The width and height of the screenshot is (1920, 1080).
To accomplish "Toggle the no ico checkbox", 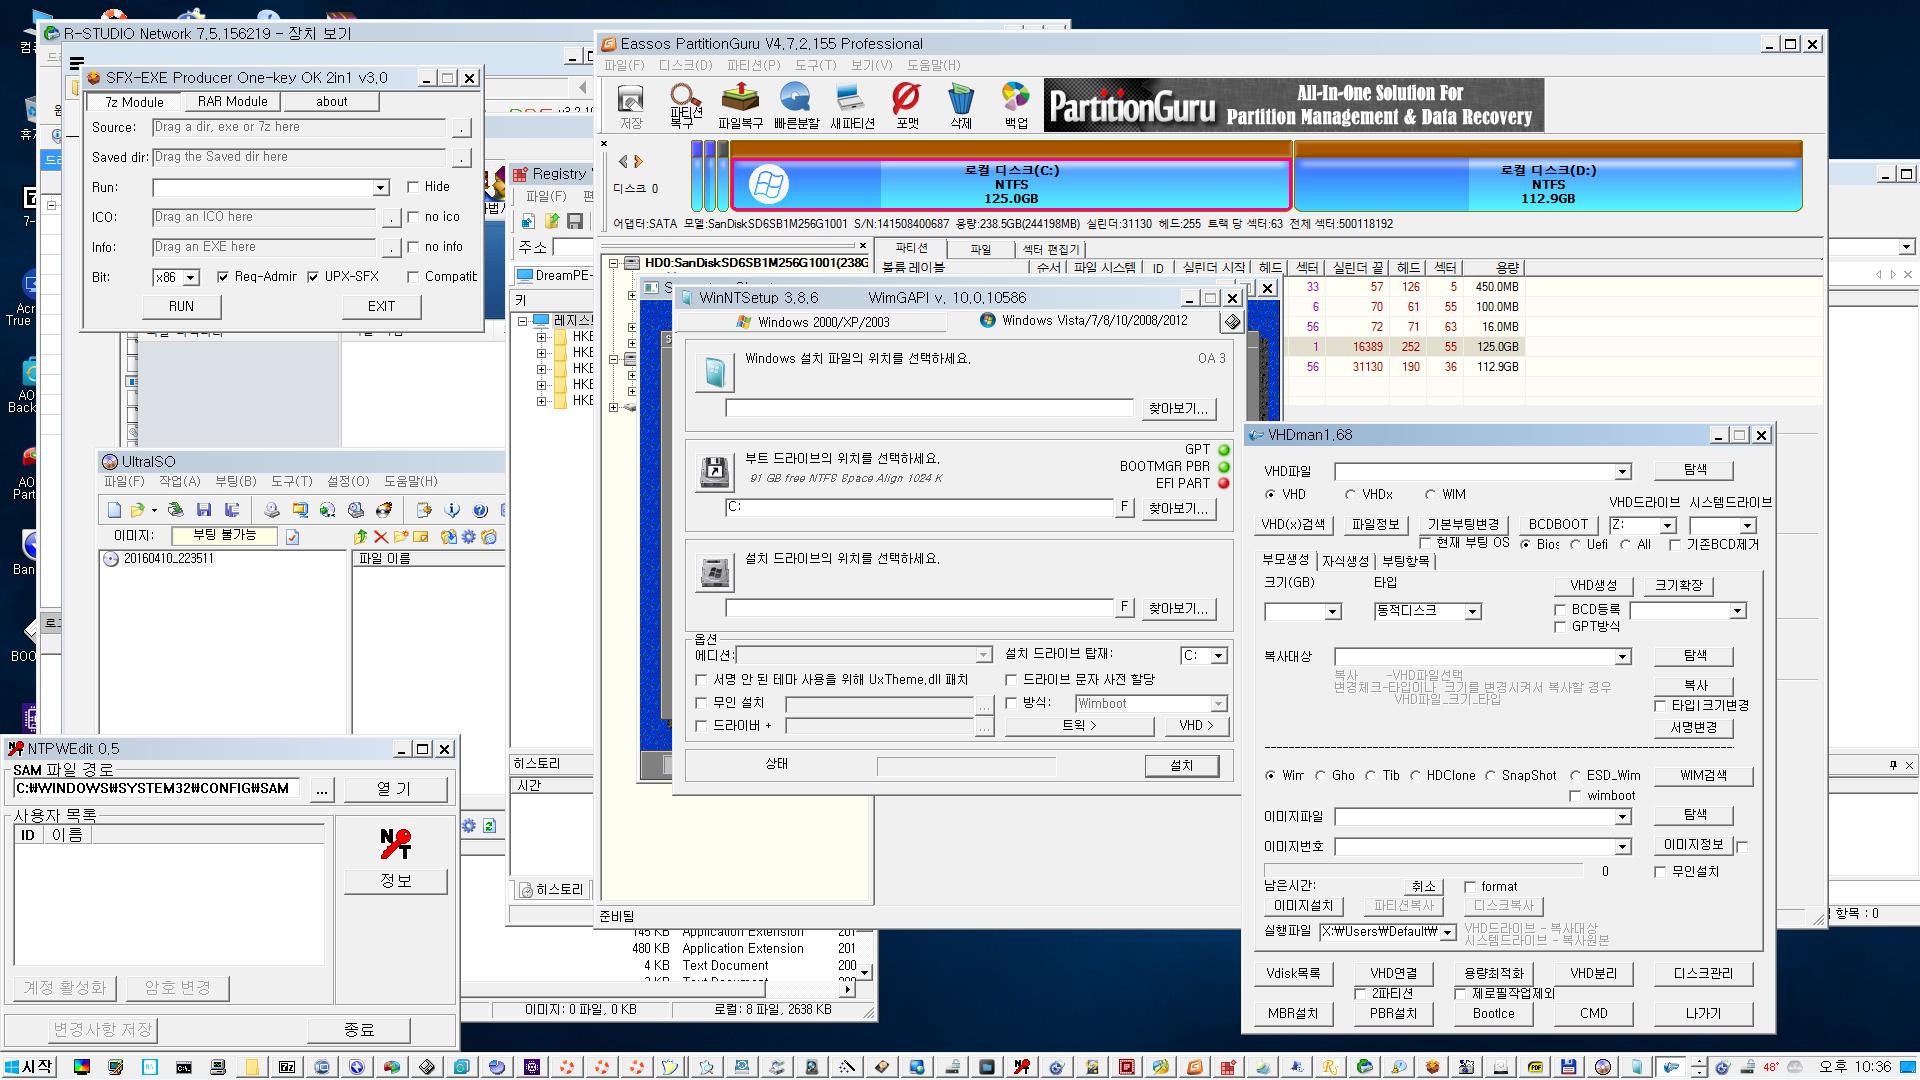I will pos(412,217).
